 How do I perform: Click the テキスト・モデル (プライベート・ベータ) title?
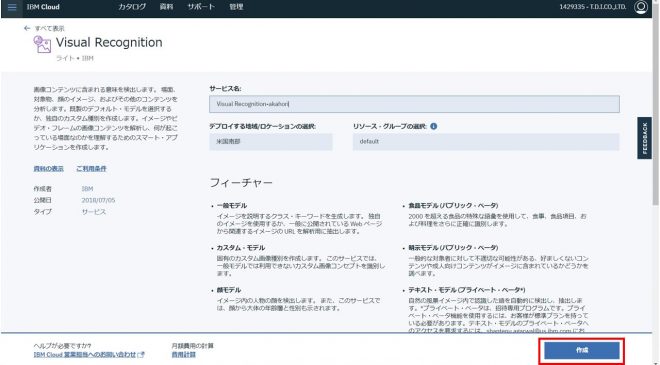466,290
